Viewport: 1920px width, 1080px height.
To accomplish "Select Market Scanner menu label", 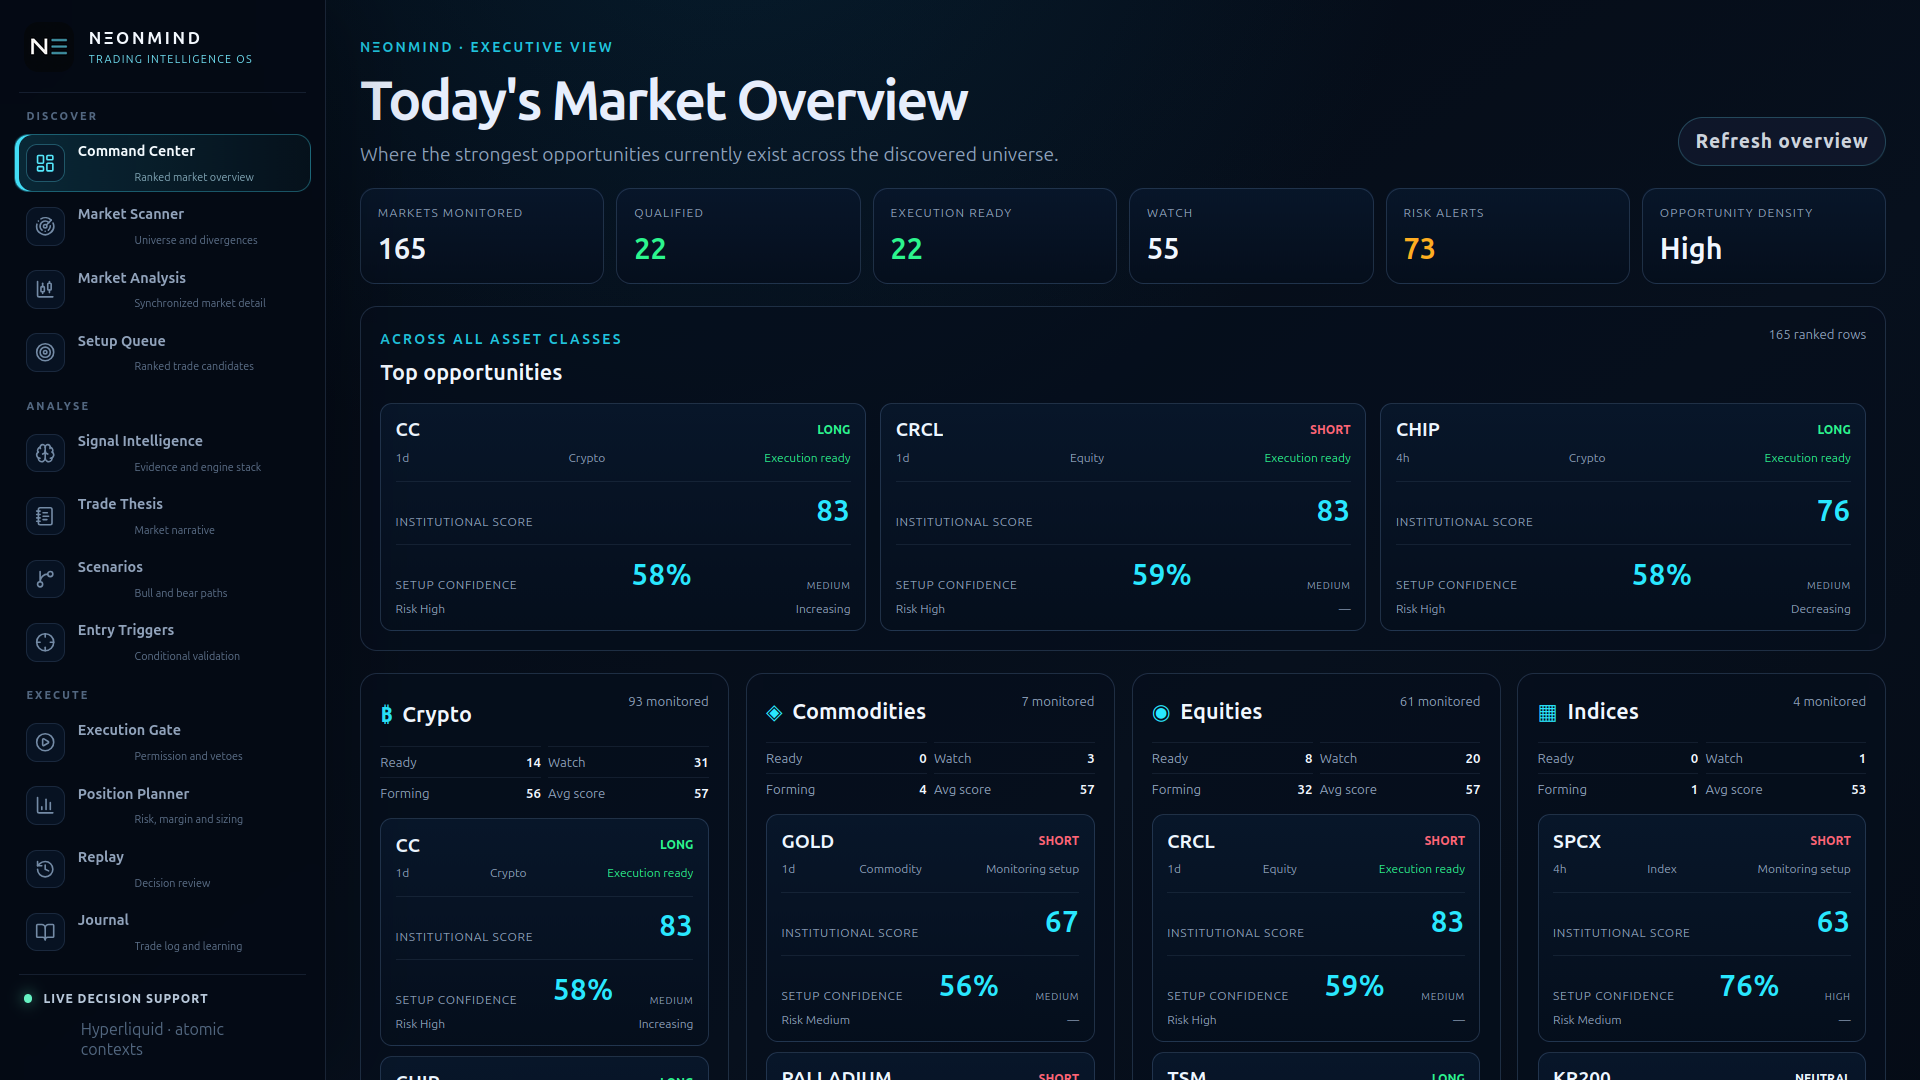I will click(131, 214).
